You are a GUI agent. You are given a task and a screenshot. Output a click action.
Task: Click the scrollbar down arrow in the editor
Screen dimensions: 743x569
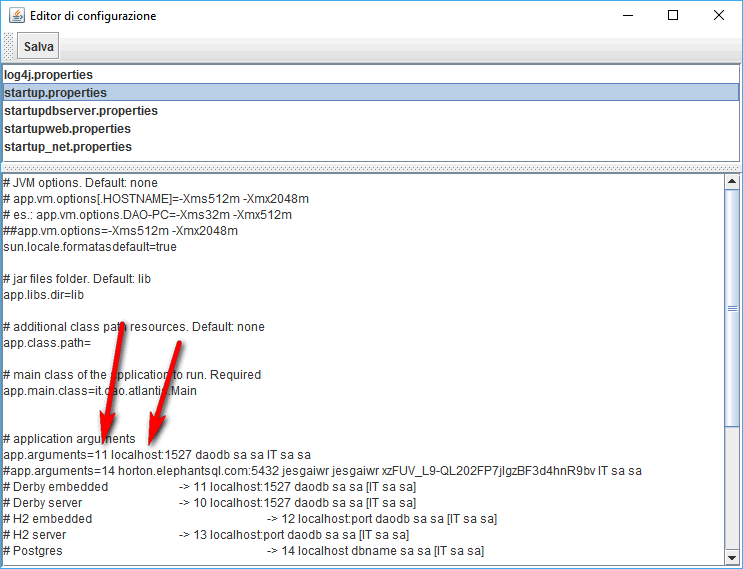click(x=732, y=557)
